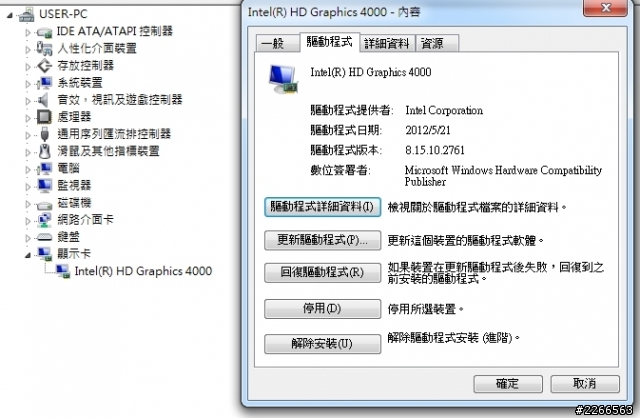Click the Microsoft Windows Hardware Compatibility Publisher text
The height and width of the screenshot is (418, 640).
pos(503,176)
